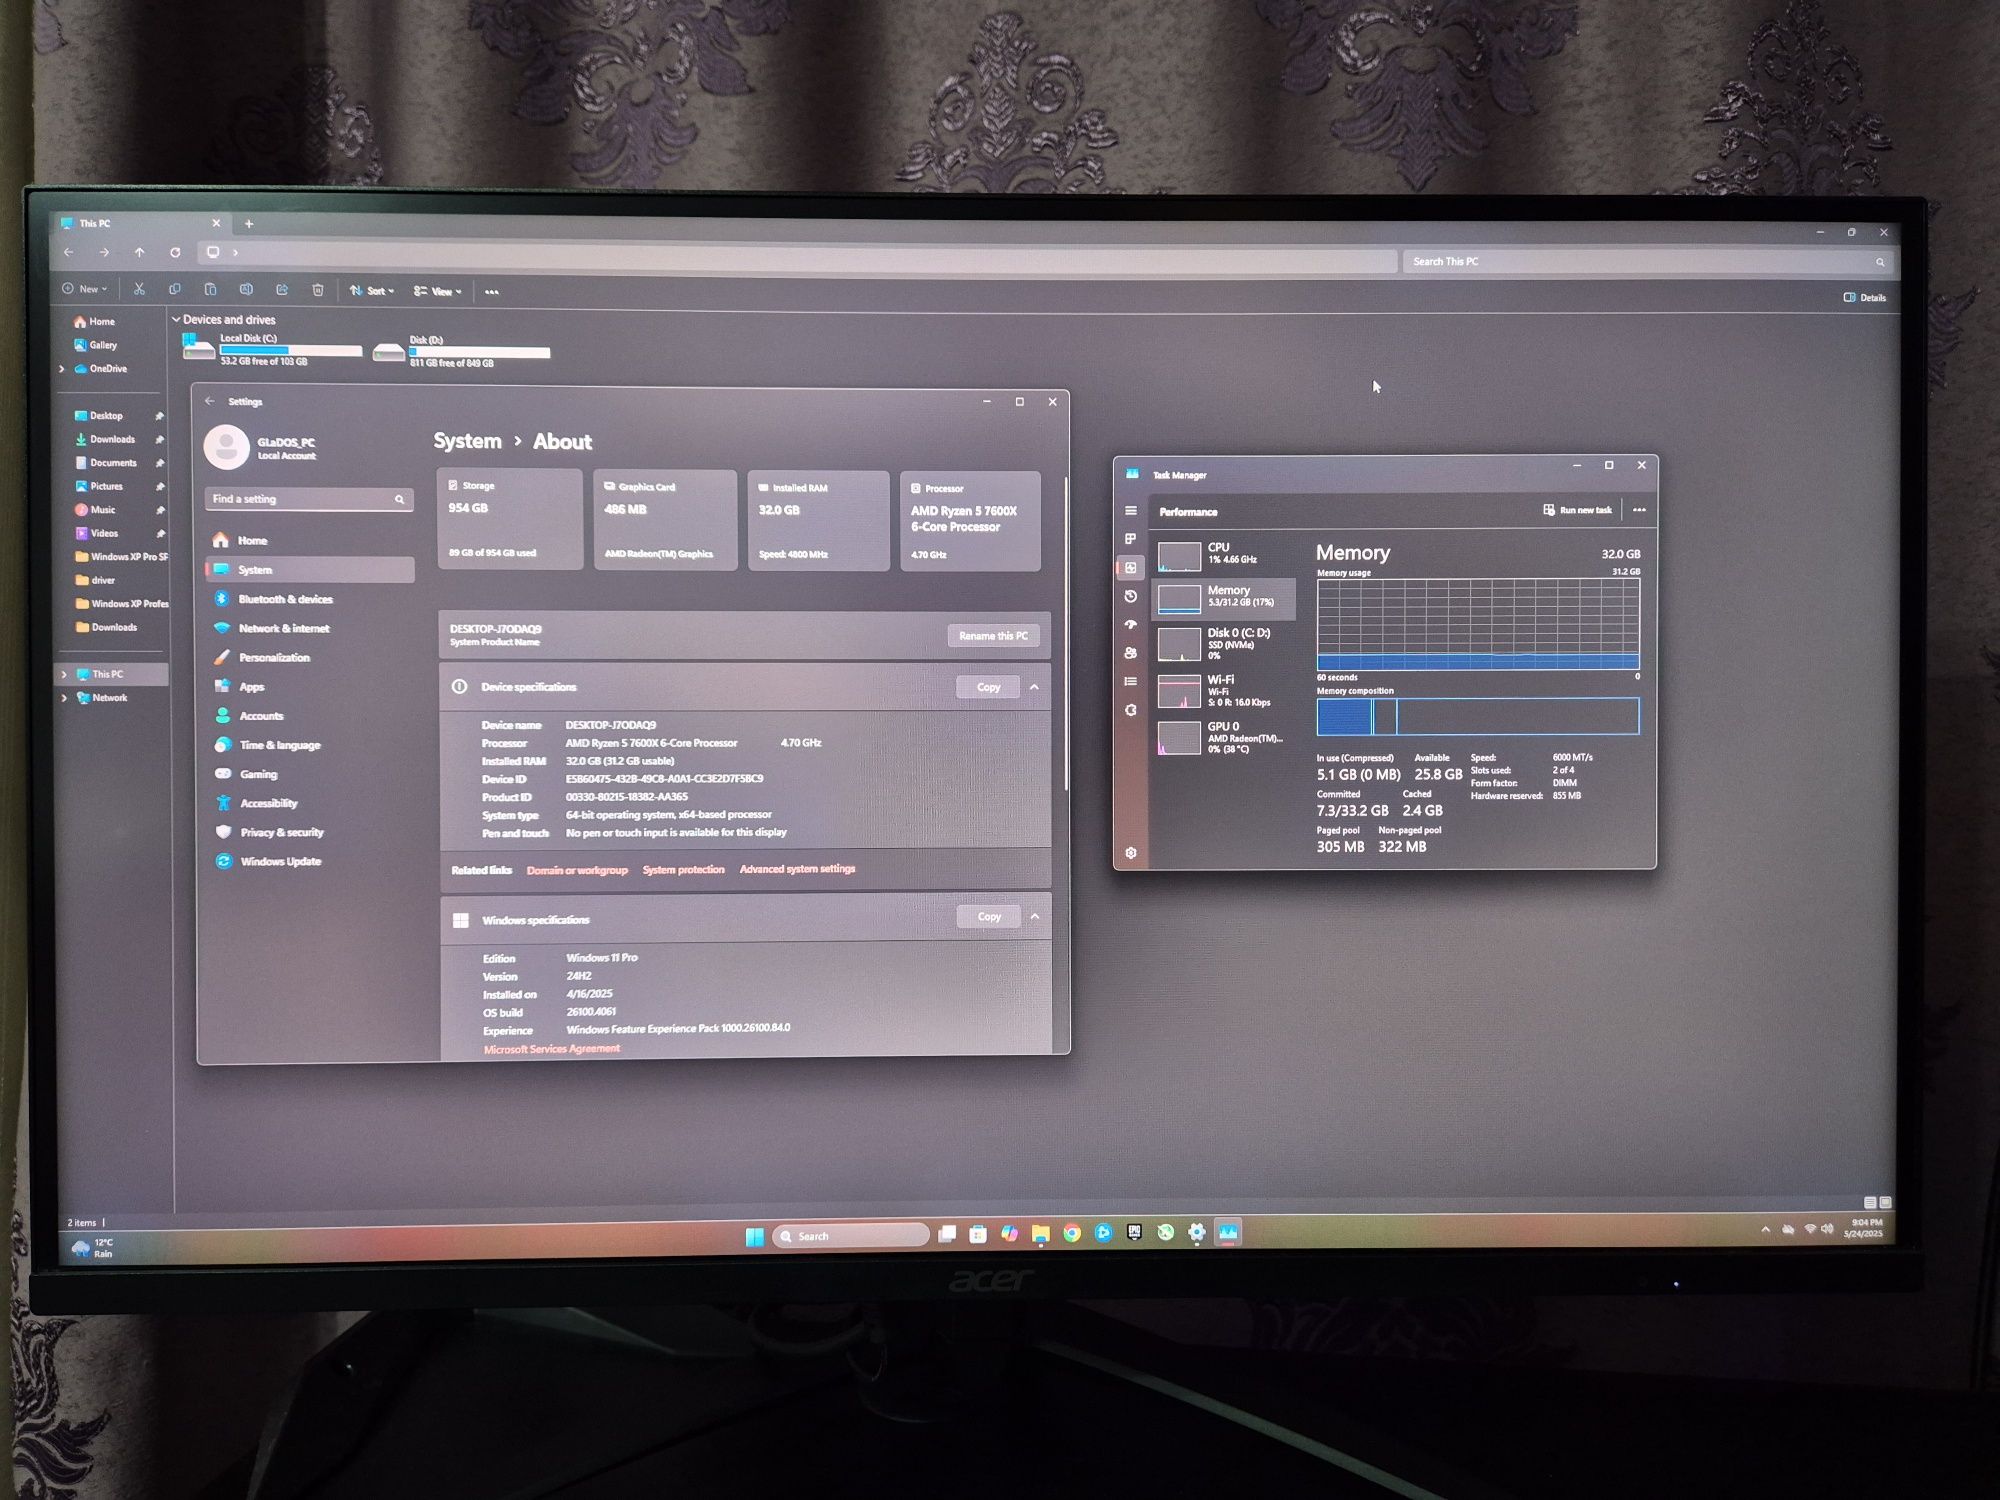
Task: Click the Cut icon in File Explorer
Action: (x=139, y=289)
